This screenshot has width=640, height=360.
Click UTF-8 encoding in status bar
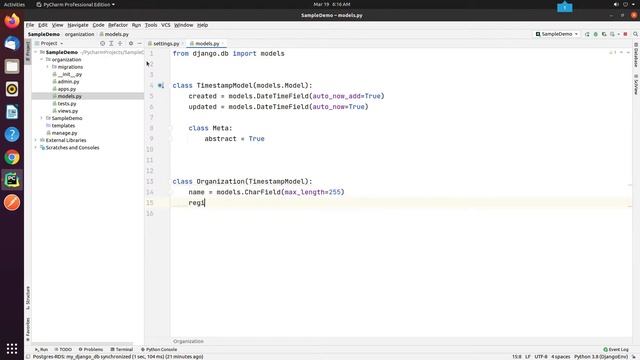tap(541, 357)
